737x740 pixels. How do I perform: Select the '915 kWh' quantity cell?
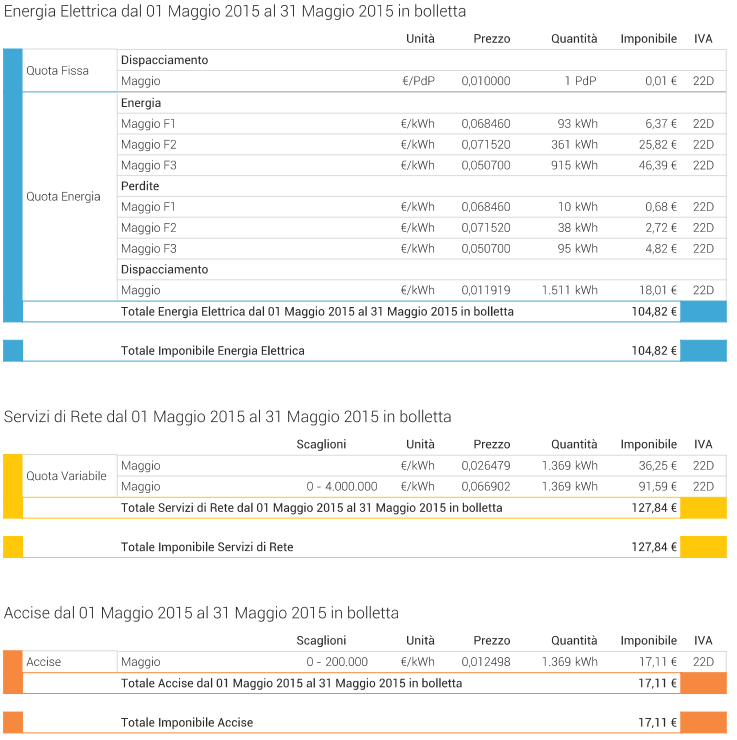click(x=574, y=165)
